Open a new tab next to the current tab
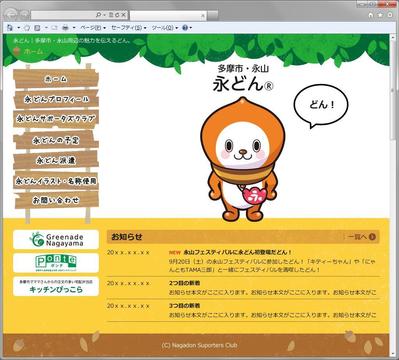 coord(213,15)
